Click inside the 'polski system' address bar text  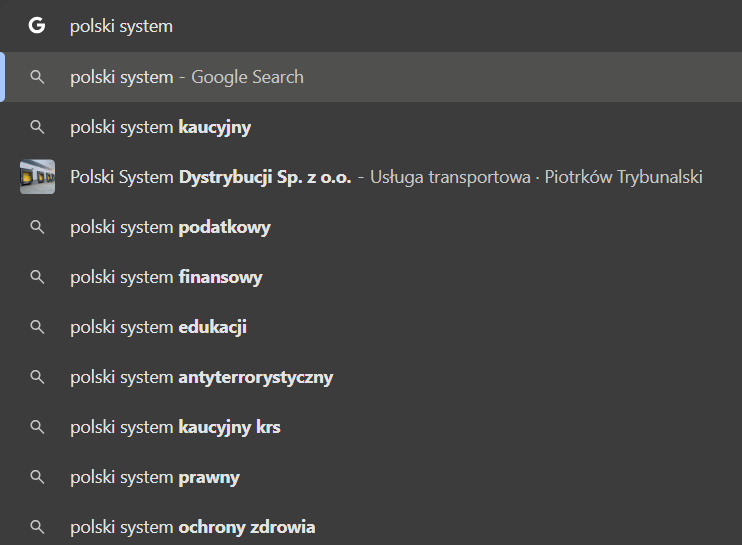[x=121, y=26]
